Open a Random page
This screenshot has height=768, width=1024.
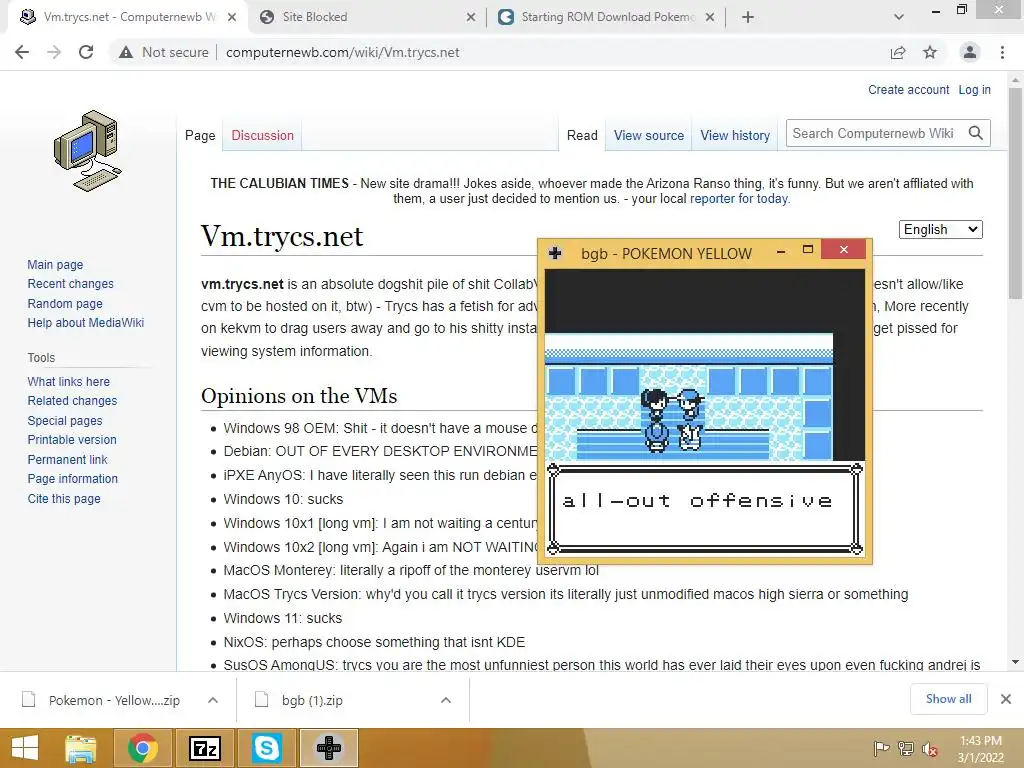tap(65, 303)
